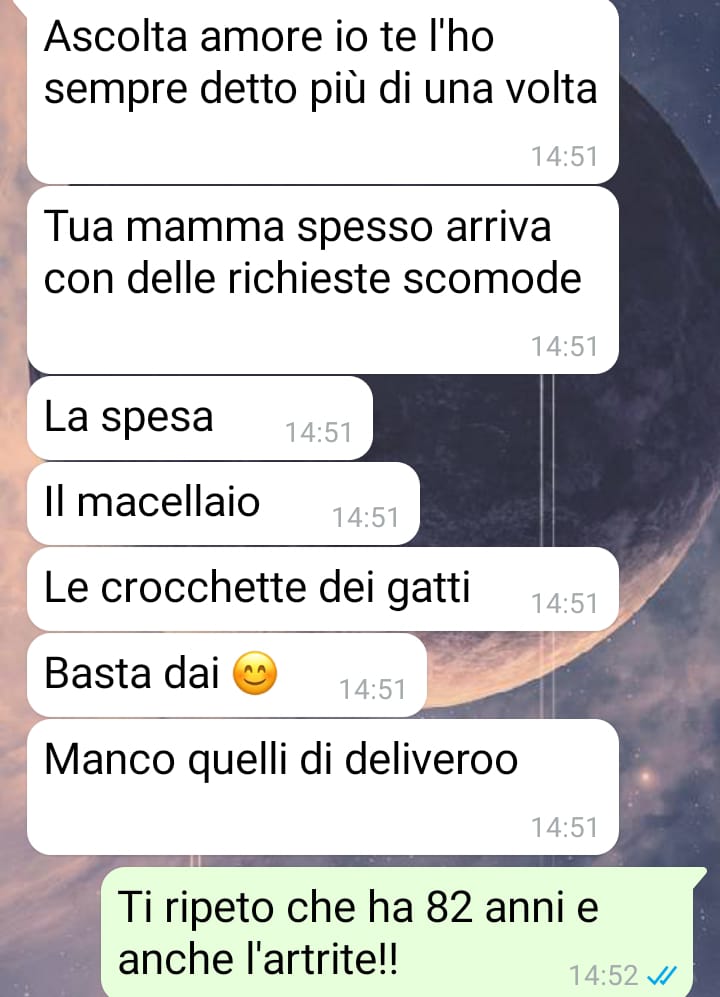Tap the 14:51 timestamp of 'Il macellaio'
Image resolution: width=720 pixels, height=997 pixels.
coord(366,518)
